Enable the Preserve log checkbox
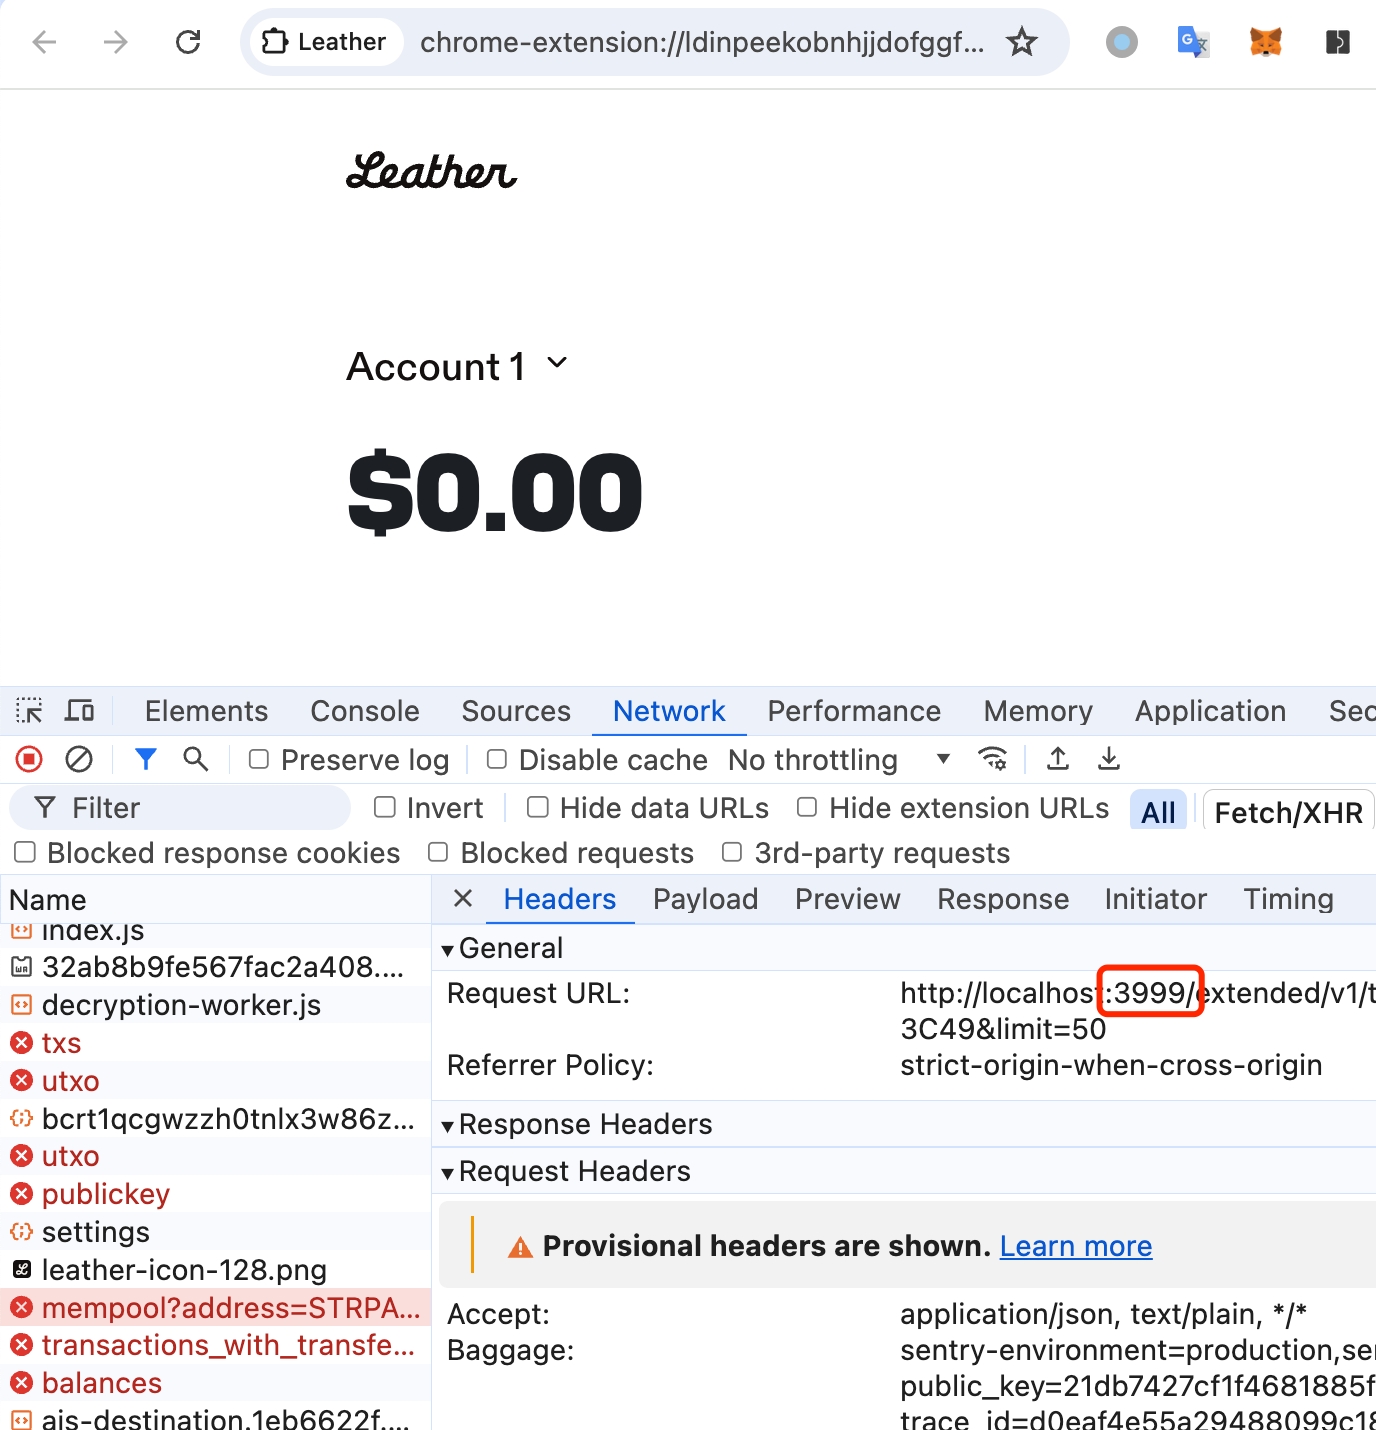This screenshot has width=1376, height=1430. click(x=259, y=760)
